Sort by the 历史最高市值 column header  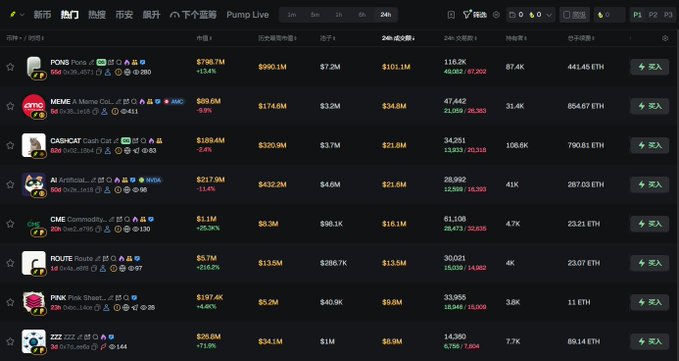coord(278,39)
